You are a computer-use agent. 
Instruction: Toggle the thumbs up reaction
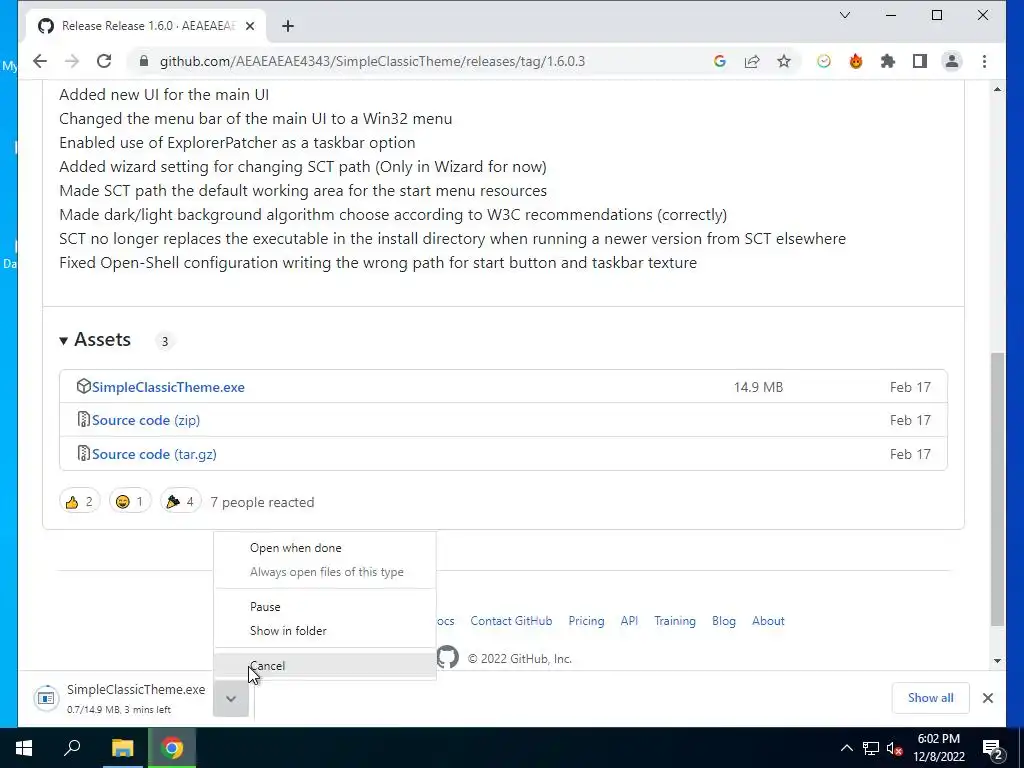pyautogui.click(x=80, y=502)
